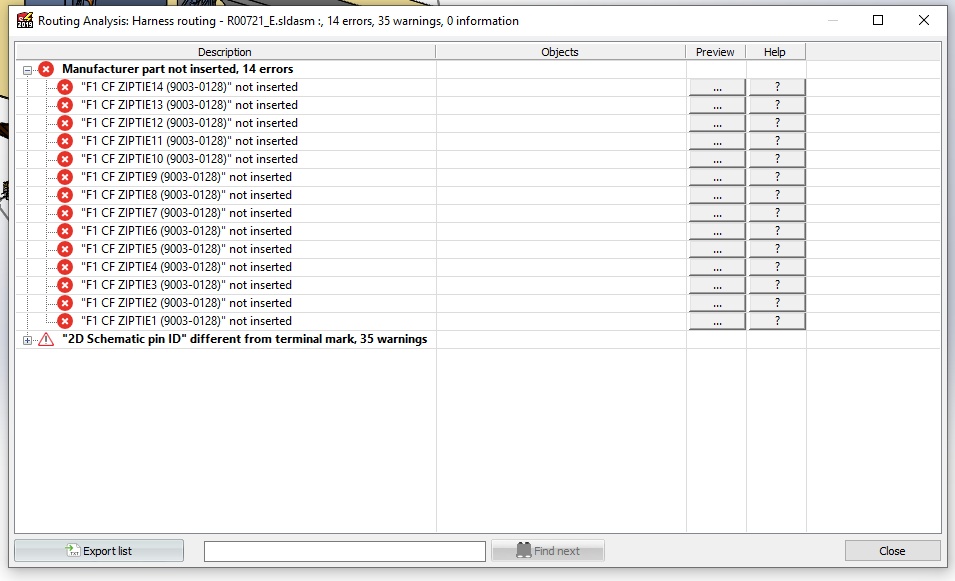Focus the search text field
955x581 pixels.
click(x=345, y=551)
